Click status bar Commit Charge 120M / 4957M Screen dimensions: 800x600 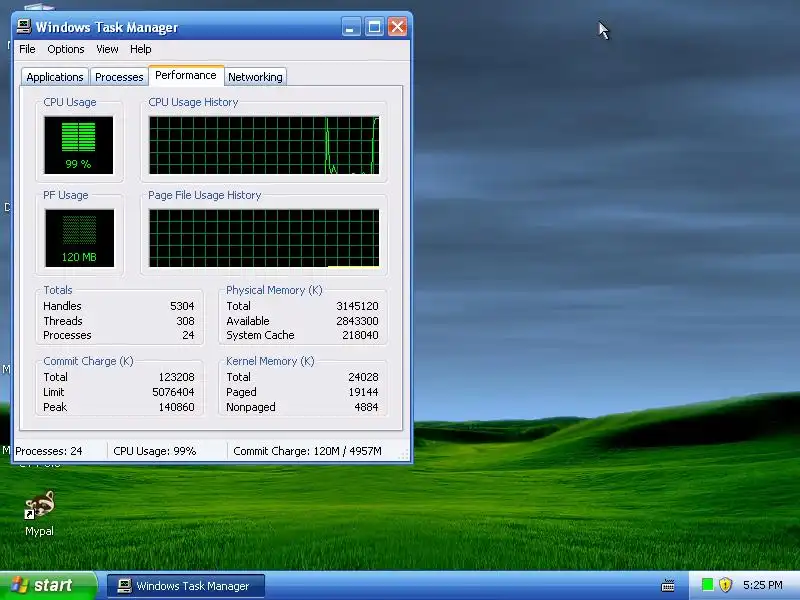[307, 451]
